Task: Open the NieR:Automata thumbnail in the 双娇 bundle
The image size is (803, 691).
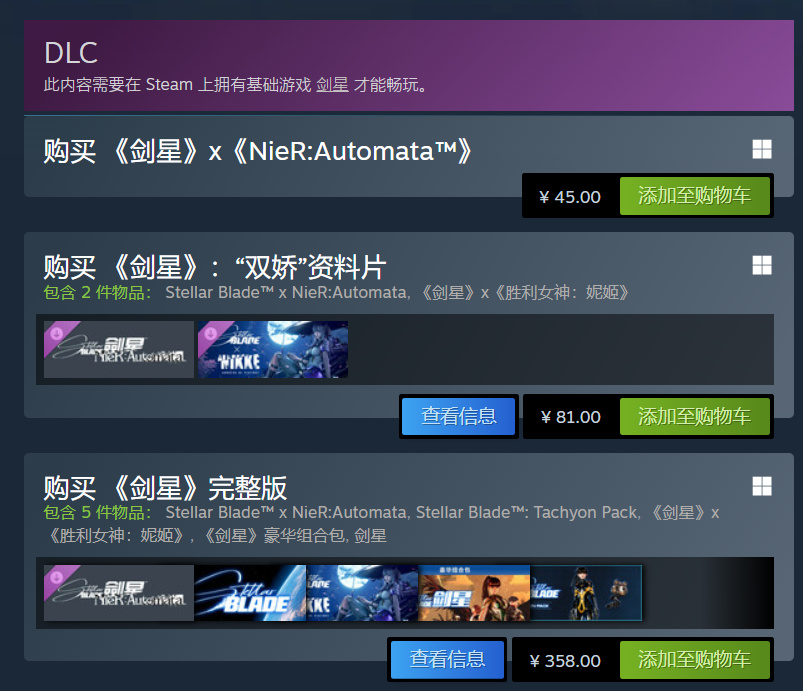Action: click(x=119, y=349)
